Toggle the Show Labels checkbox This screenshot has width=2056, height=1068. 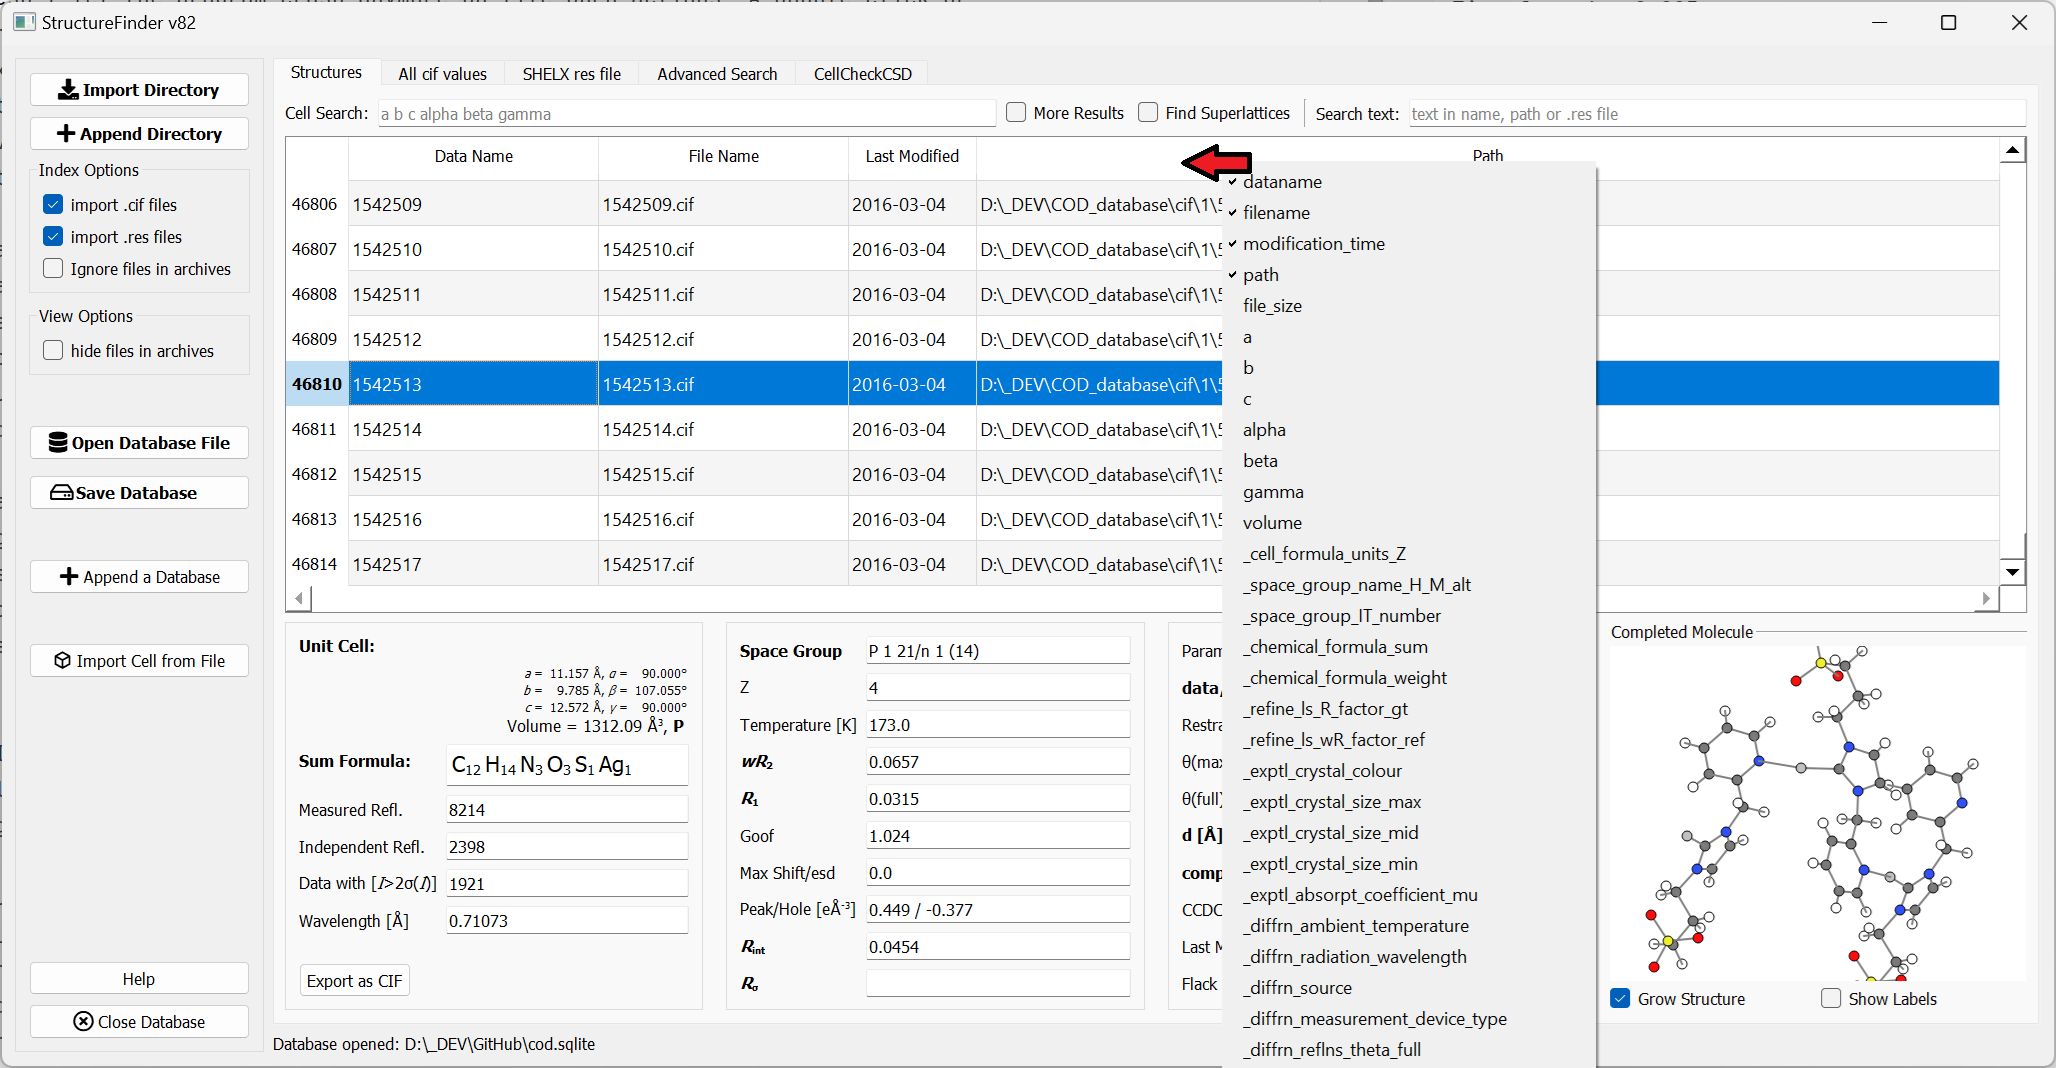click(1831, 998)
